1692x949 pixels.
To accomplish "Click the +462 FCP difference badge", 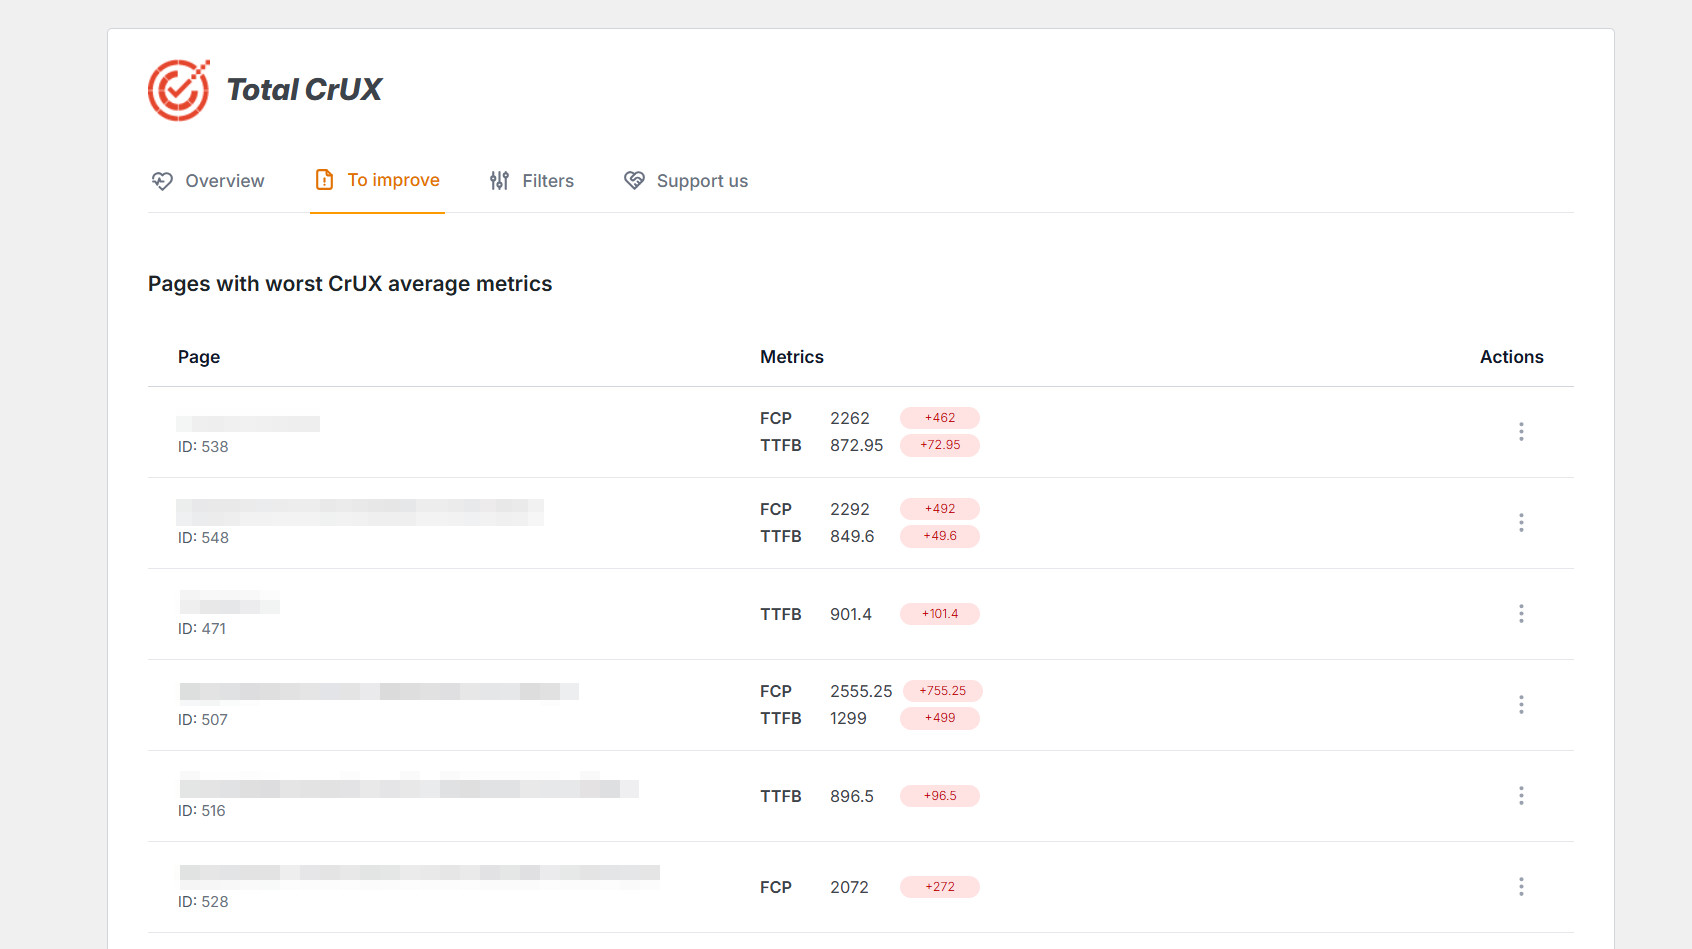I will 939,418.
